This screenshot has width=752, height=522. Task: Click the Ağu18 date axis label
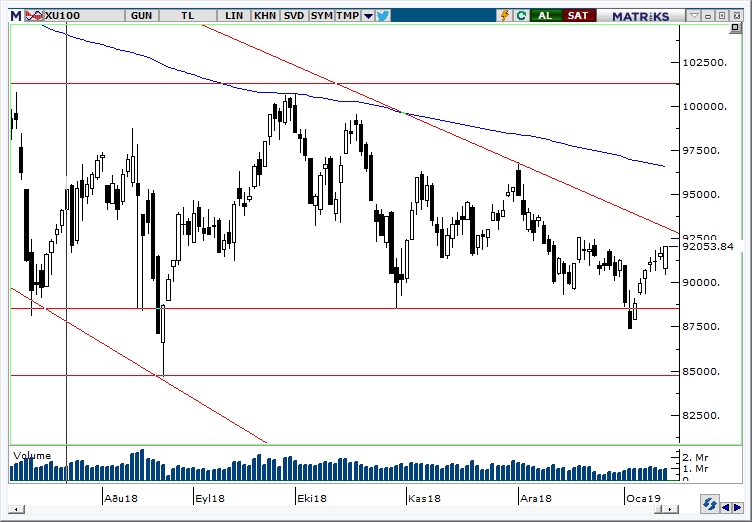click(121, 498)
